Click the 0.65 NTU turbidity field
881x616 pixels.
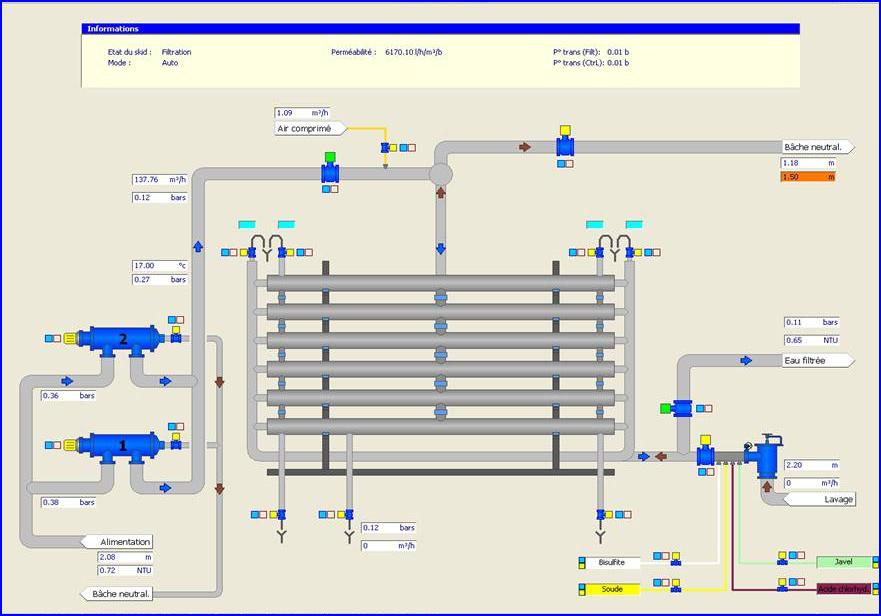(812, 340)
